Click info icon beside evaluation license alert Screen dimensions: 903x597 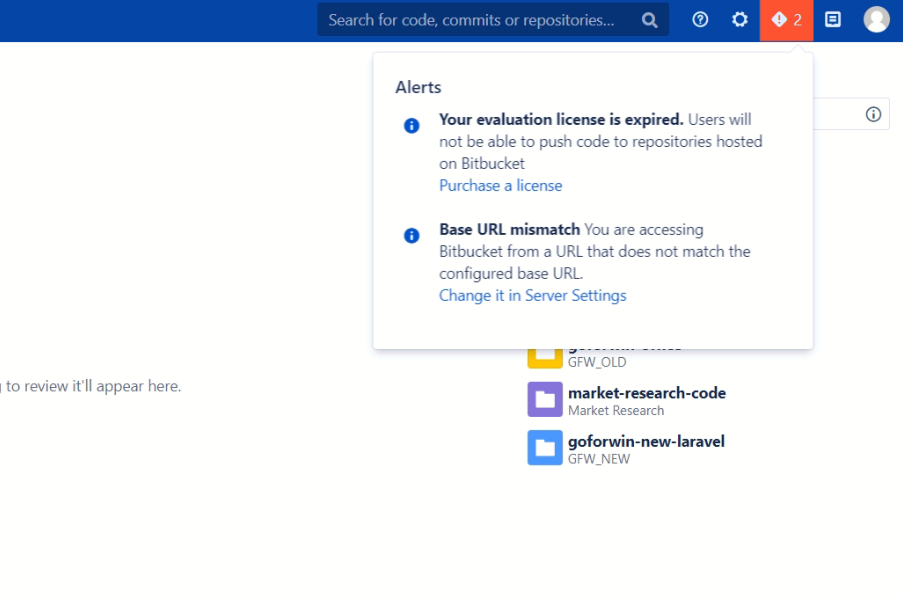[x=411, y=126]
